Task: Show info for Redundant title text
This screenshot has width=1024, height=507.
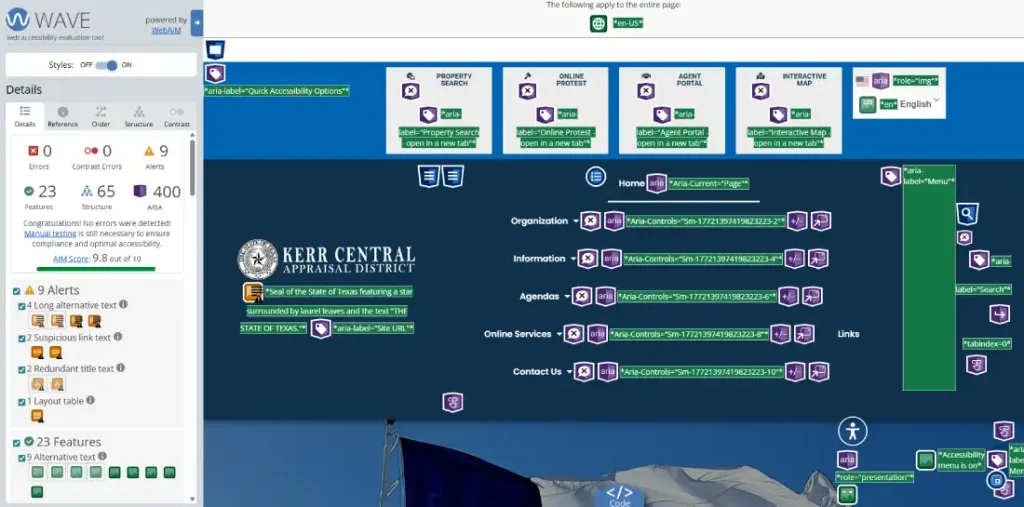Action: (121, 368)
